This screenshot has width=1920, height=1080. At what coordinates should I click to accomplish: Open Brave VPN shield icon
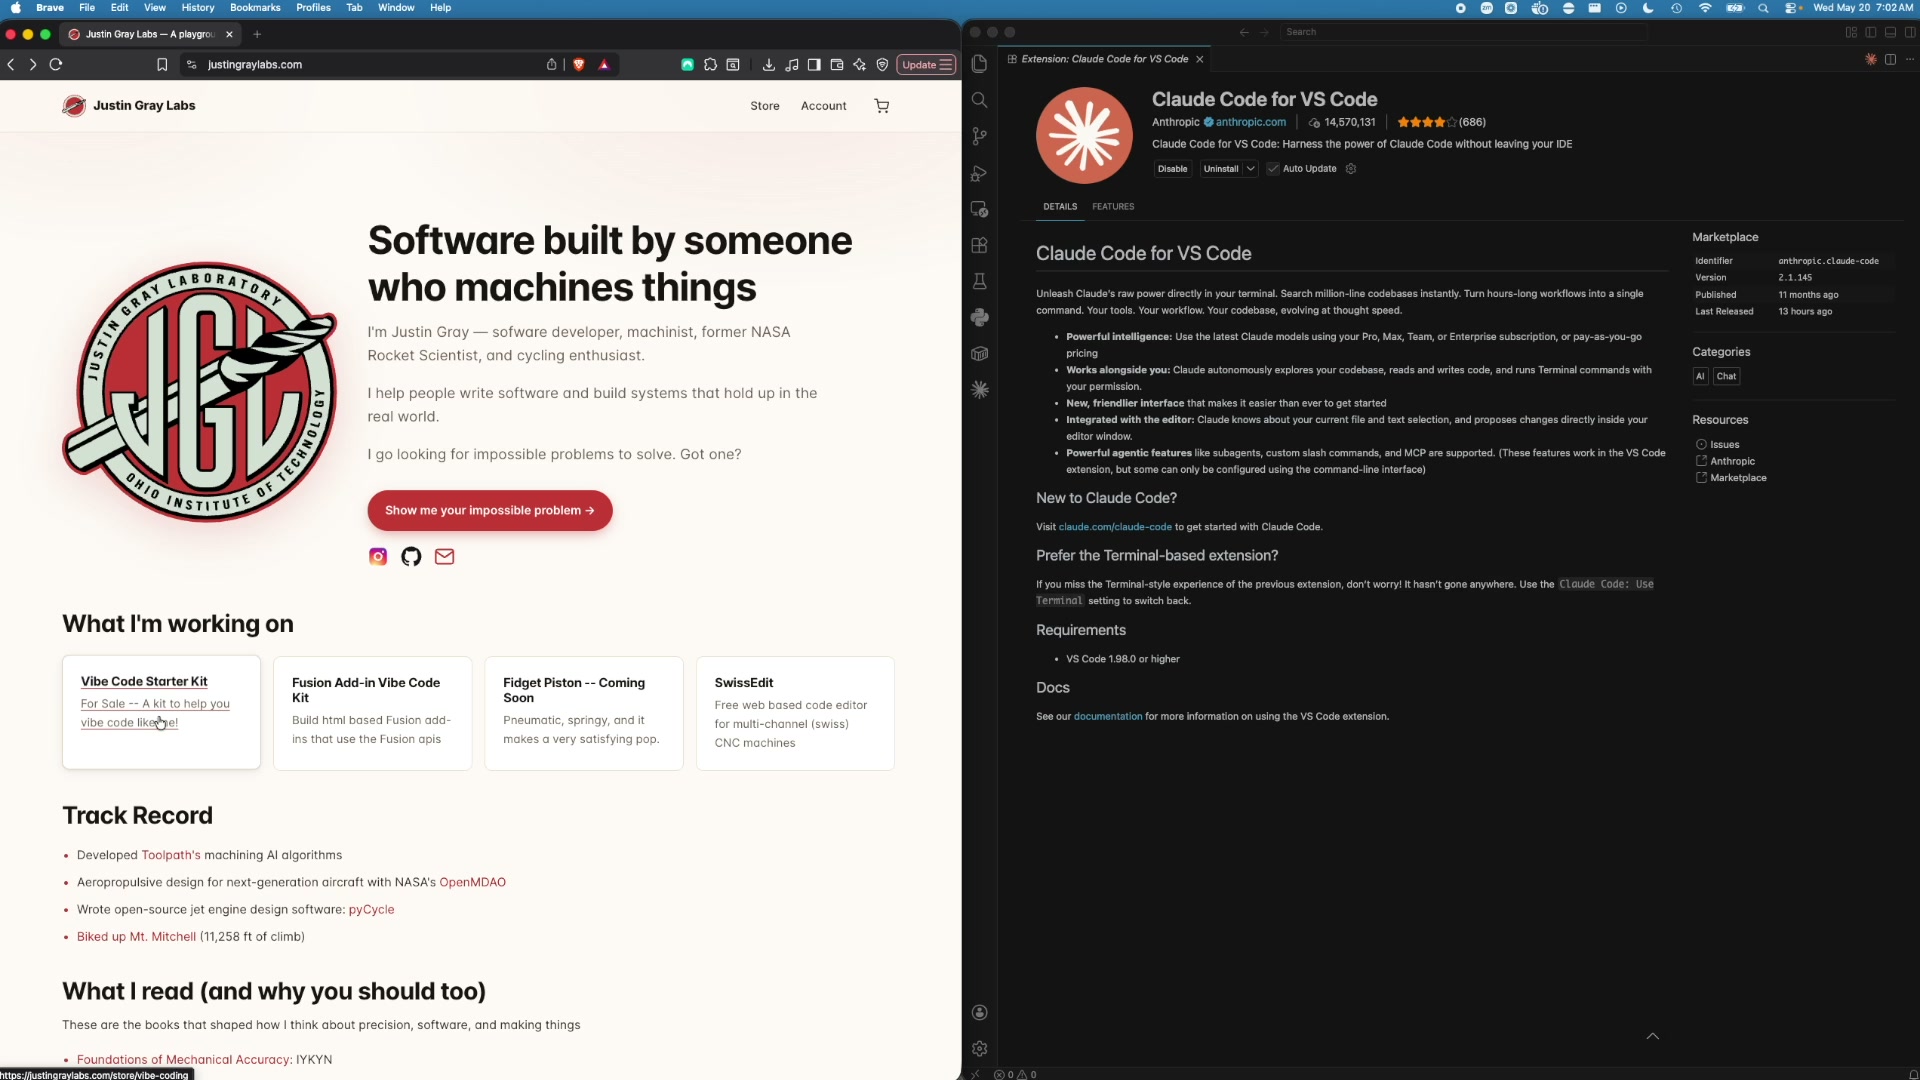coord(882,65)
